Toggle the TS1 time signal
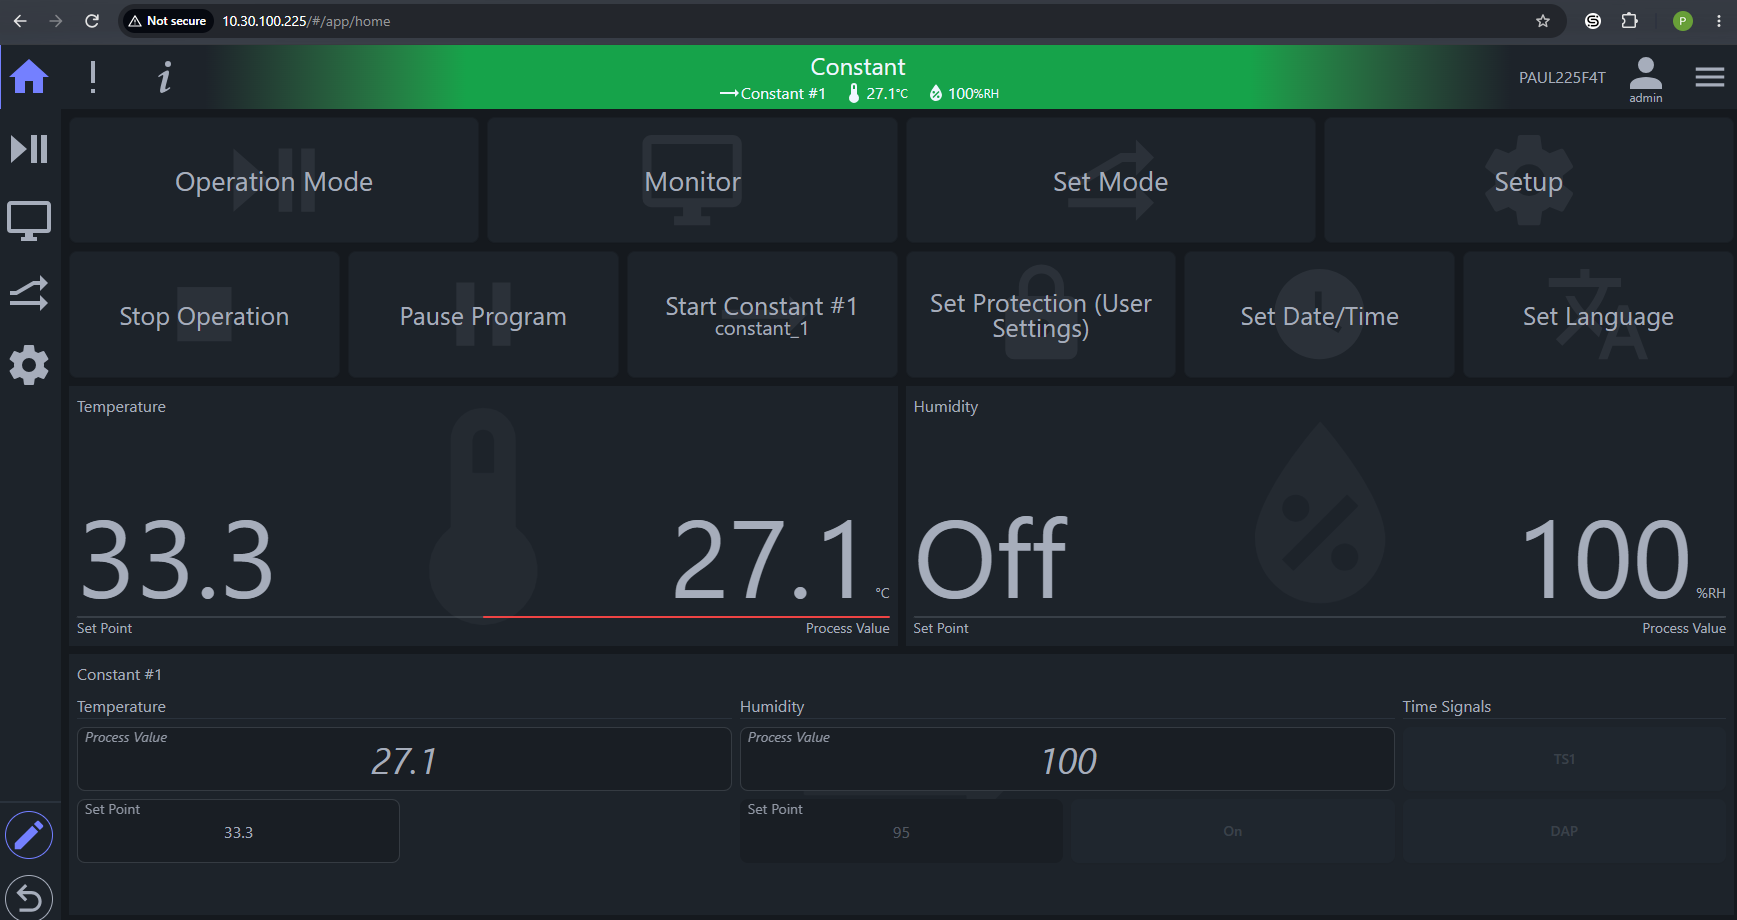This screenshot has height=920, width=1737. 1564,759
